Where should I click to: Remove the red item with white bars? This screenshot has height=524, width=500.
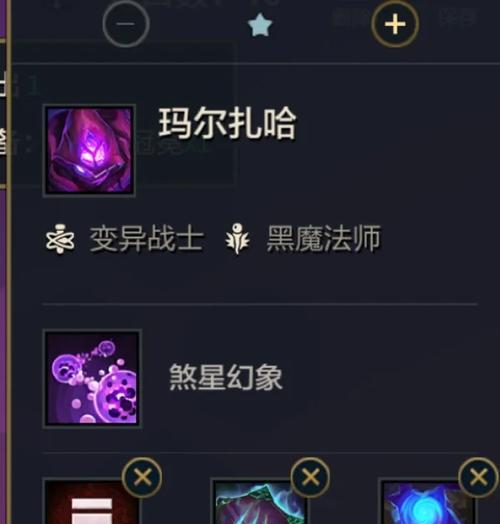142,477
